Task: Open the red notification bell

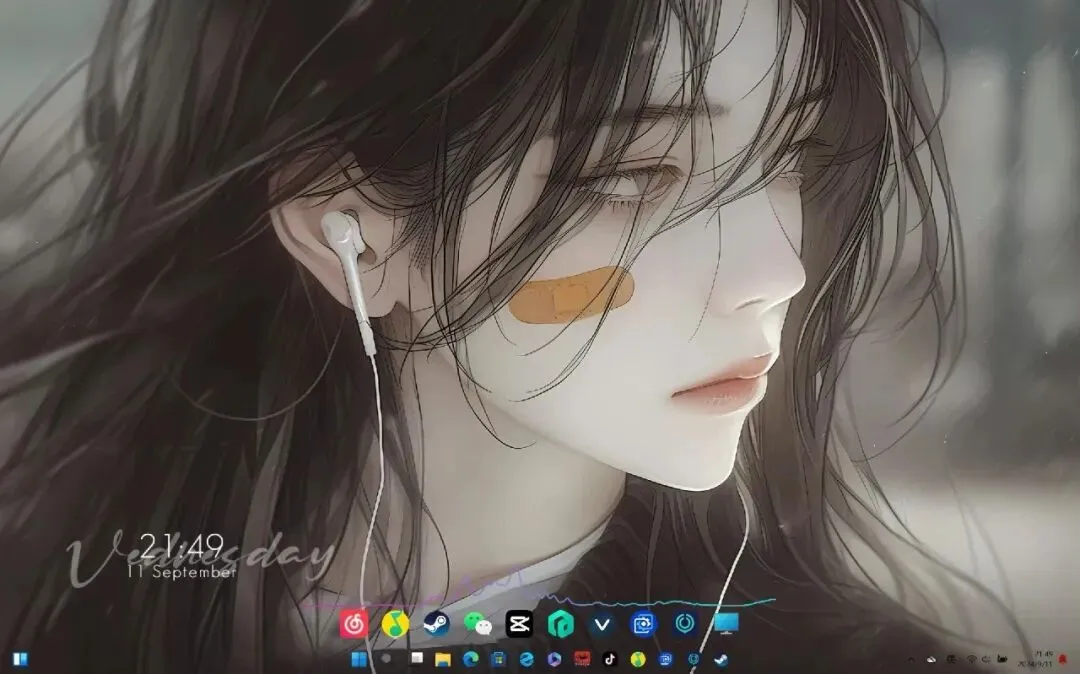Action: point(1062,660)
